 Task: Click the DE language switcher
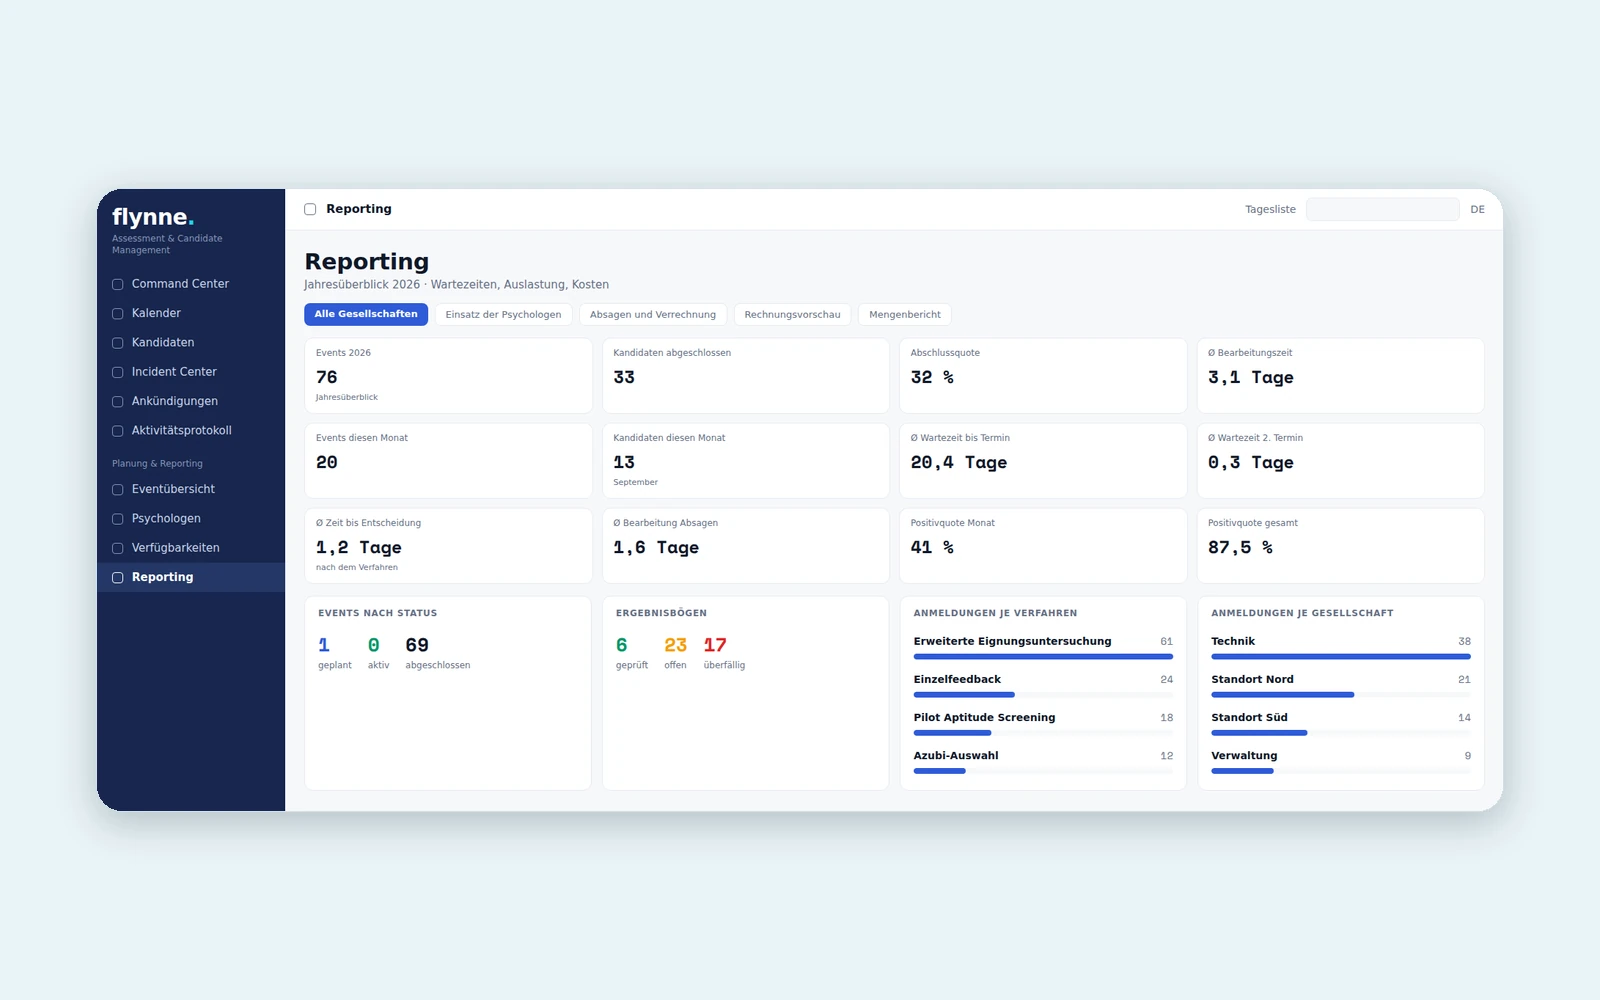(1477, 209)
